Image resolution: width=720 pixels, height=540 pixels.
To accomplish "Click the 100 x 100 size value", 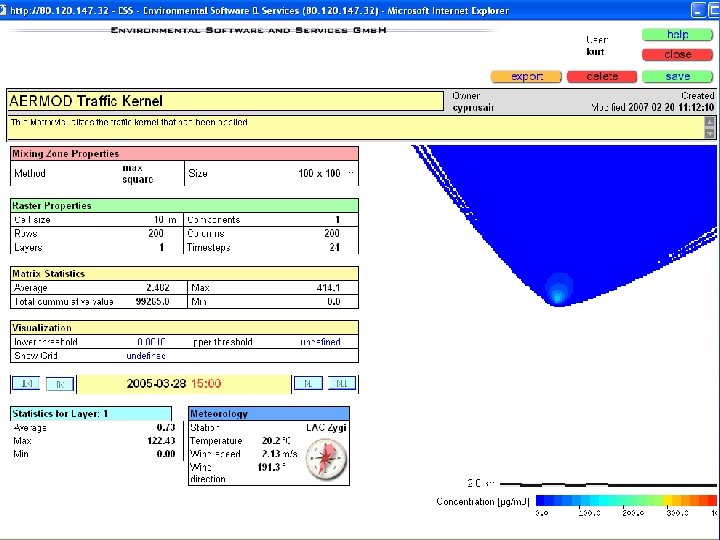I will tap(319, 174).
